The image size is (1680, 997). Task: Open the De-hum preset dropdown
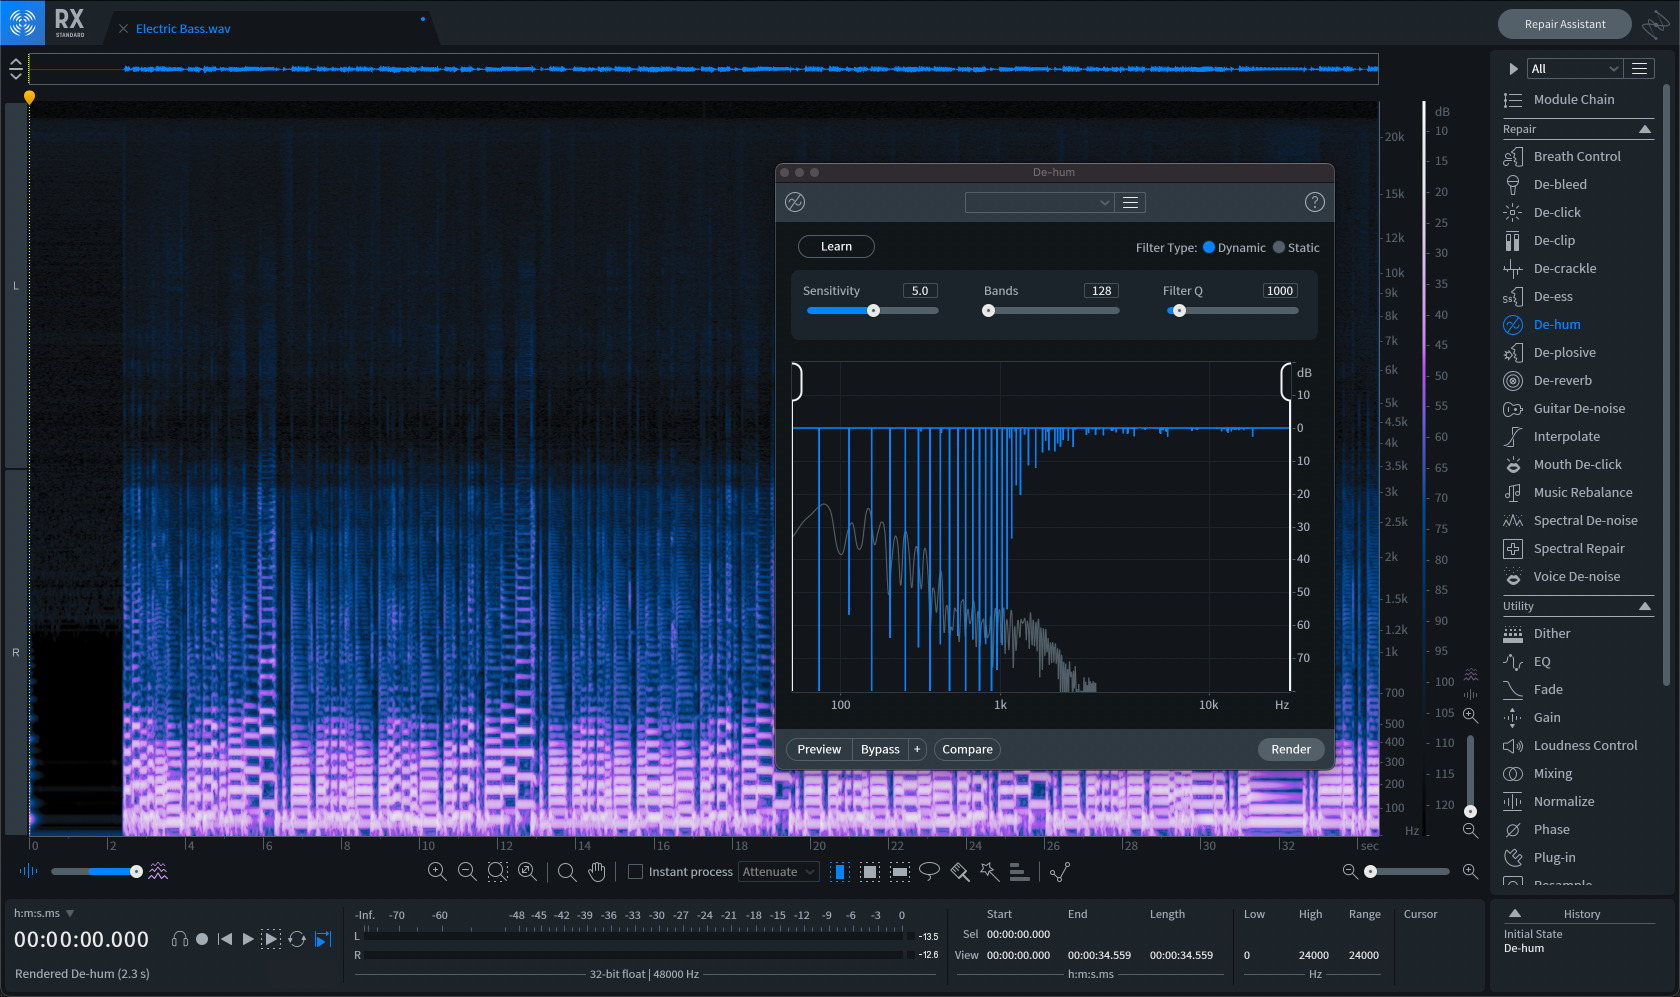tap(1040, 202)
